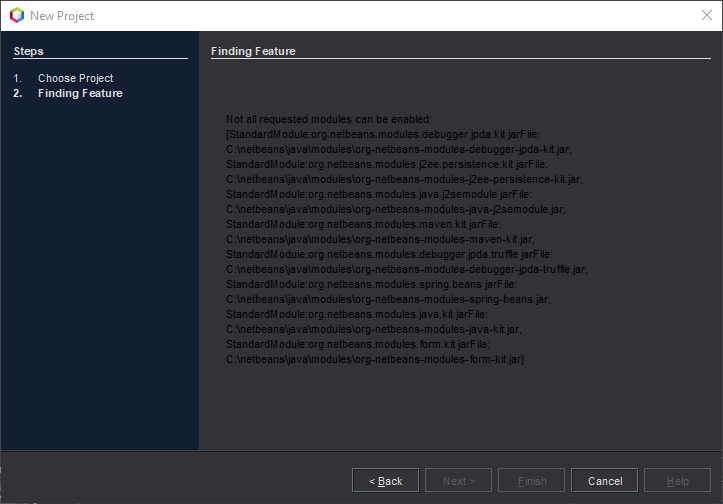Click 'StandardModule:org.netbeans.modules.j2ee.persistence.kit jarFile:' line
Screen dimensions: 723x504
(x=387, y=164)
